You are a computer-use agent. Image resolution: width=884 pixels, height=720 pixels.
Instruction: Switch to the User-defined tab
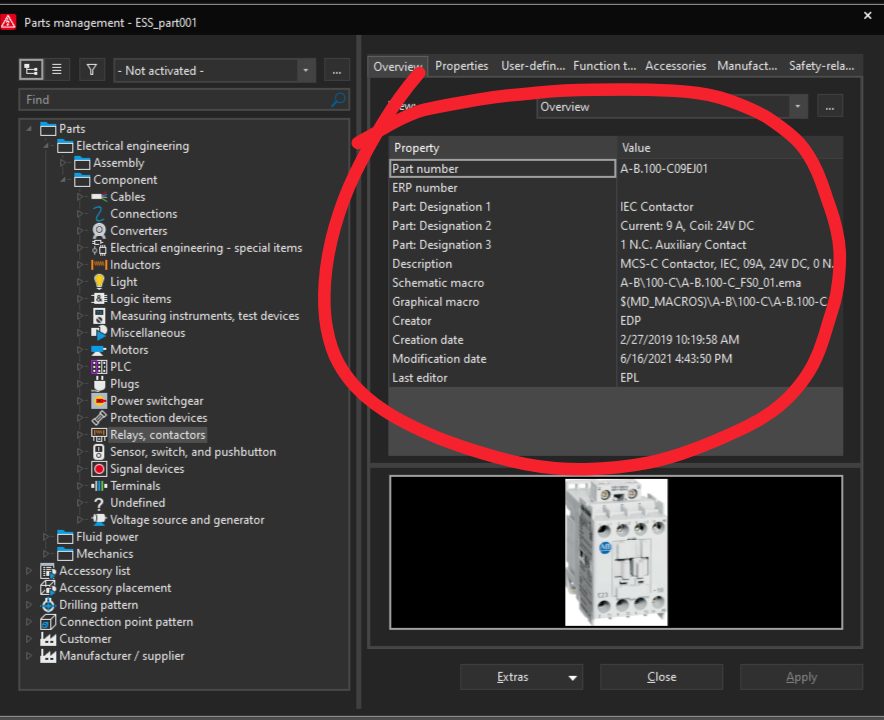click(x=533, y=66)
